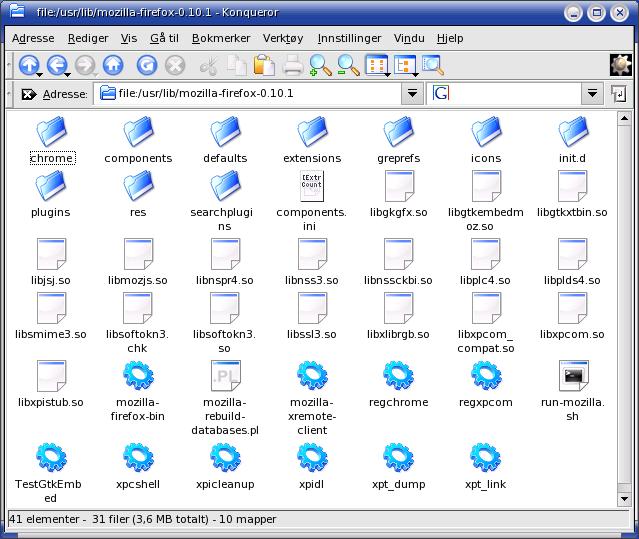
Task: Open the Vis menu
Action: point(129,38)
